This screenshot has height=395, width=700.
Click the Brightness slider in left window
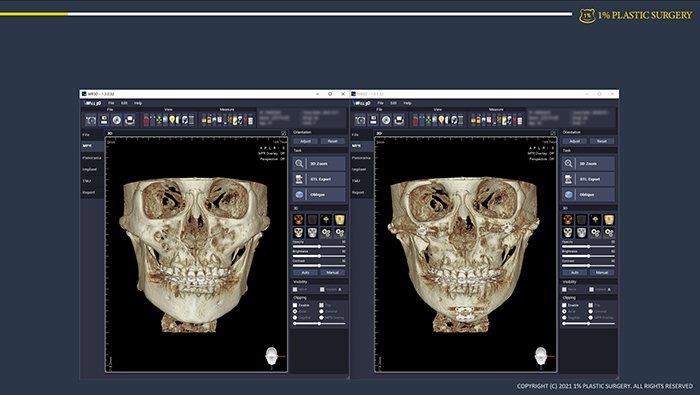319,256
